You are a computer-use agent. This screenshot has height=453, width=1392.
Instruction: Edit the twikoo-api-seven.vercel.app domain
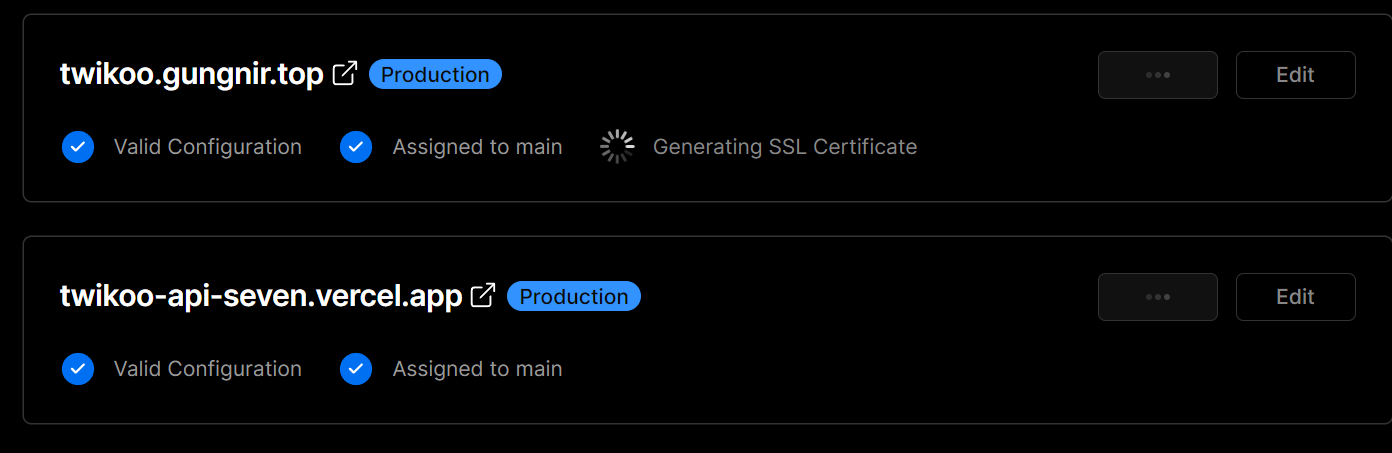click(1296, 297)
